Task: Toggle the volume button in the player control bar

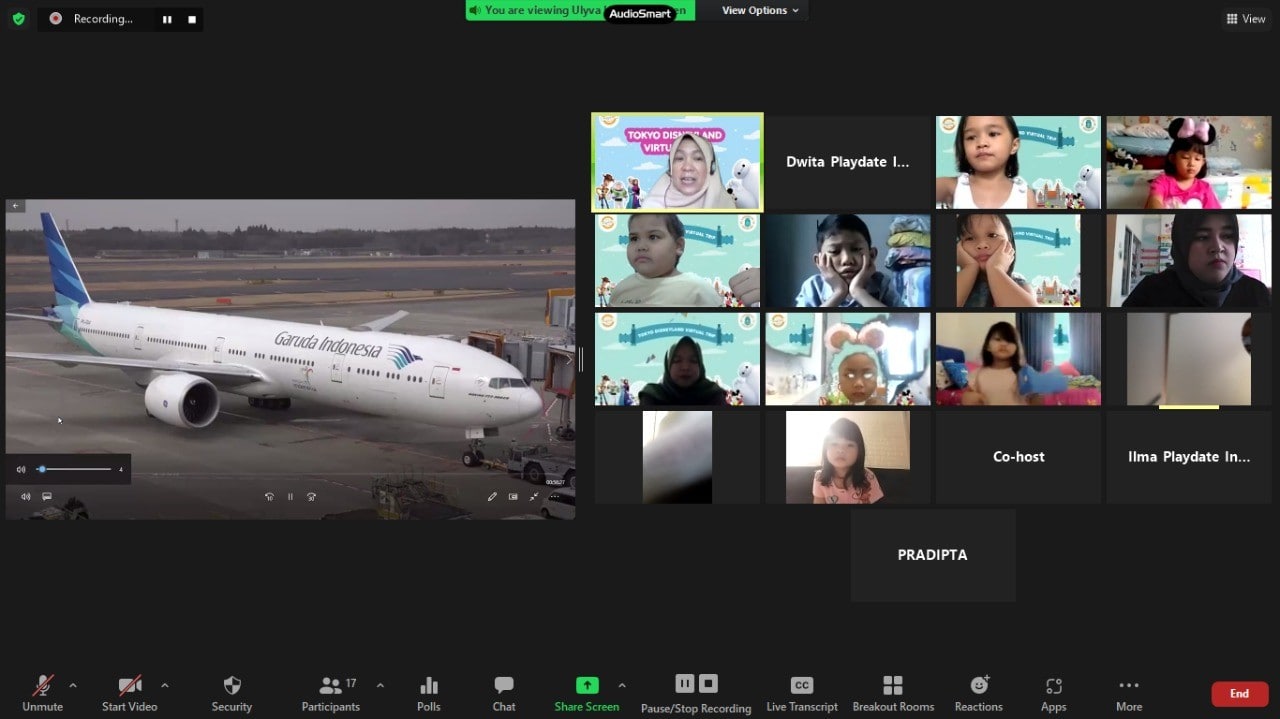Action: point(25,496)
